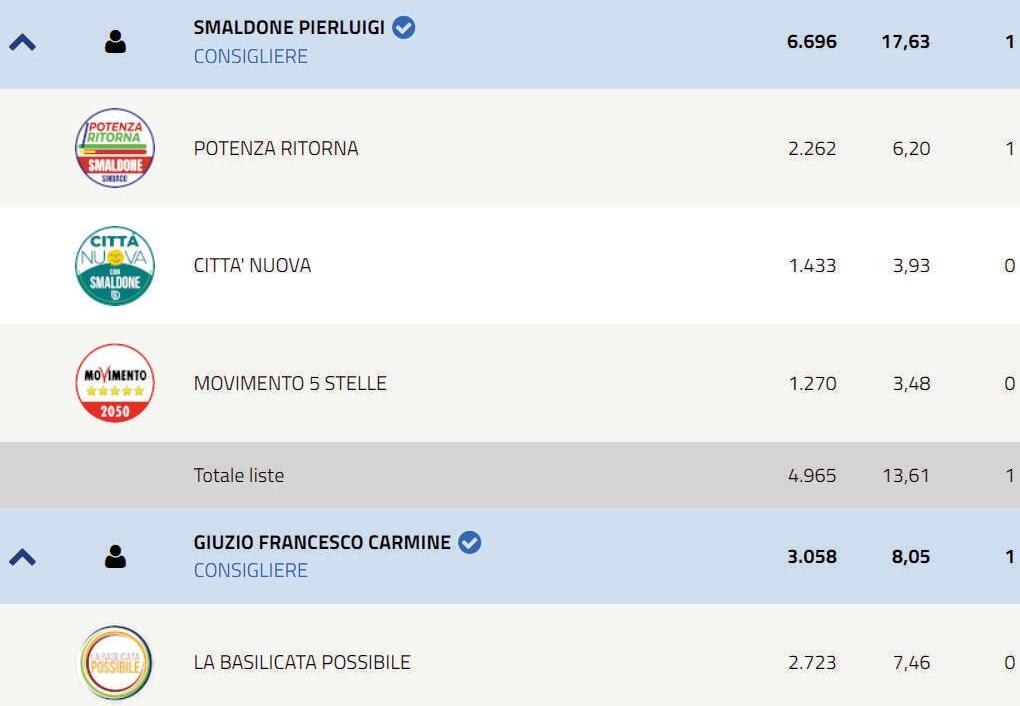Image resolution: width=1020 pixels, height=706 pixels.
Task: Select the Giuzio Francesco Carmine candidate name
Action: click(322, 542)
